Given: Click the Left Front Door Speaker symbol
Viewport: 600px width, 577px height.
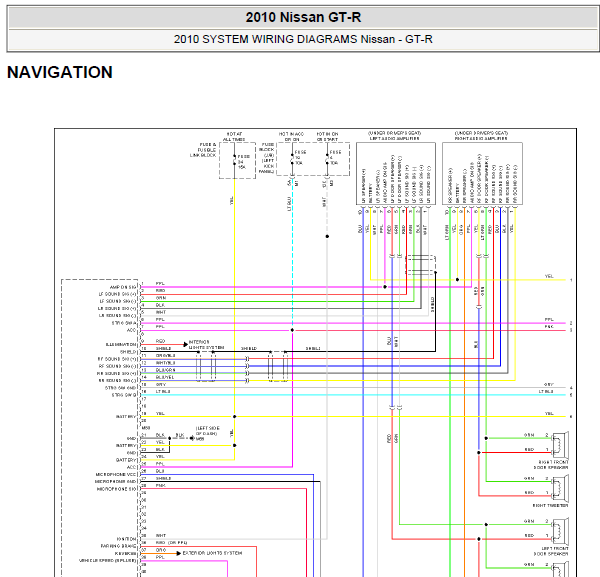Looking at the screenshot, I should (560, 531).
